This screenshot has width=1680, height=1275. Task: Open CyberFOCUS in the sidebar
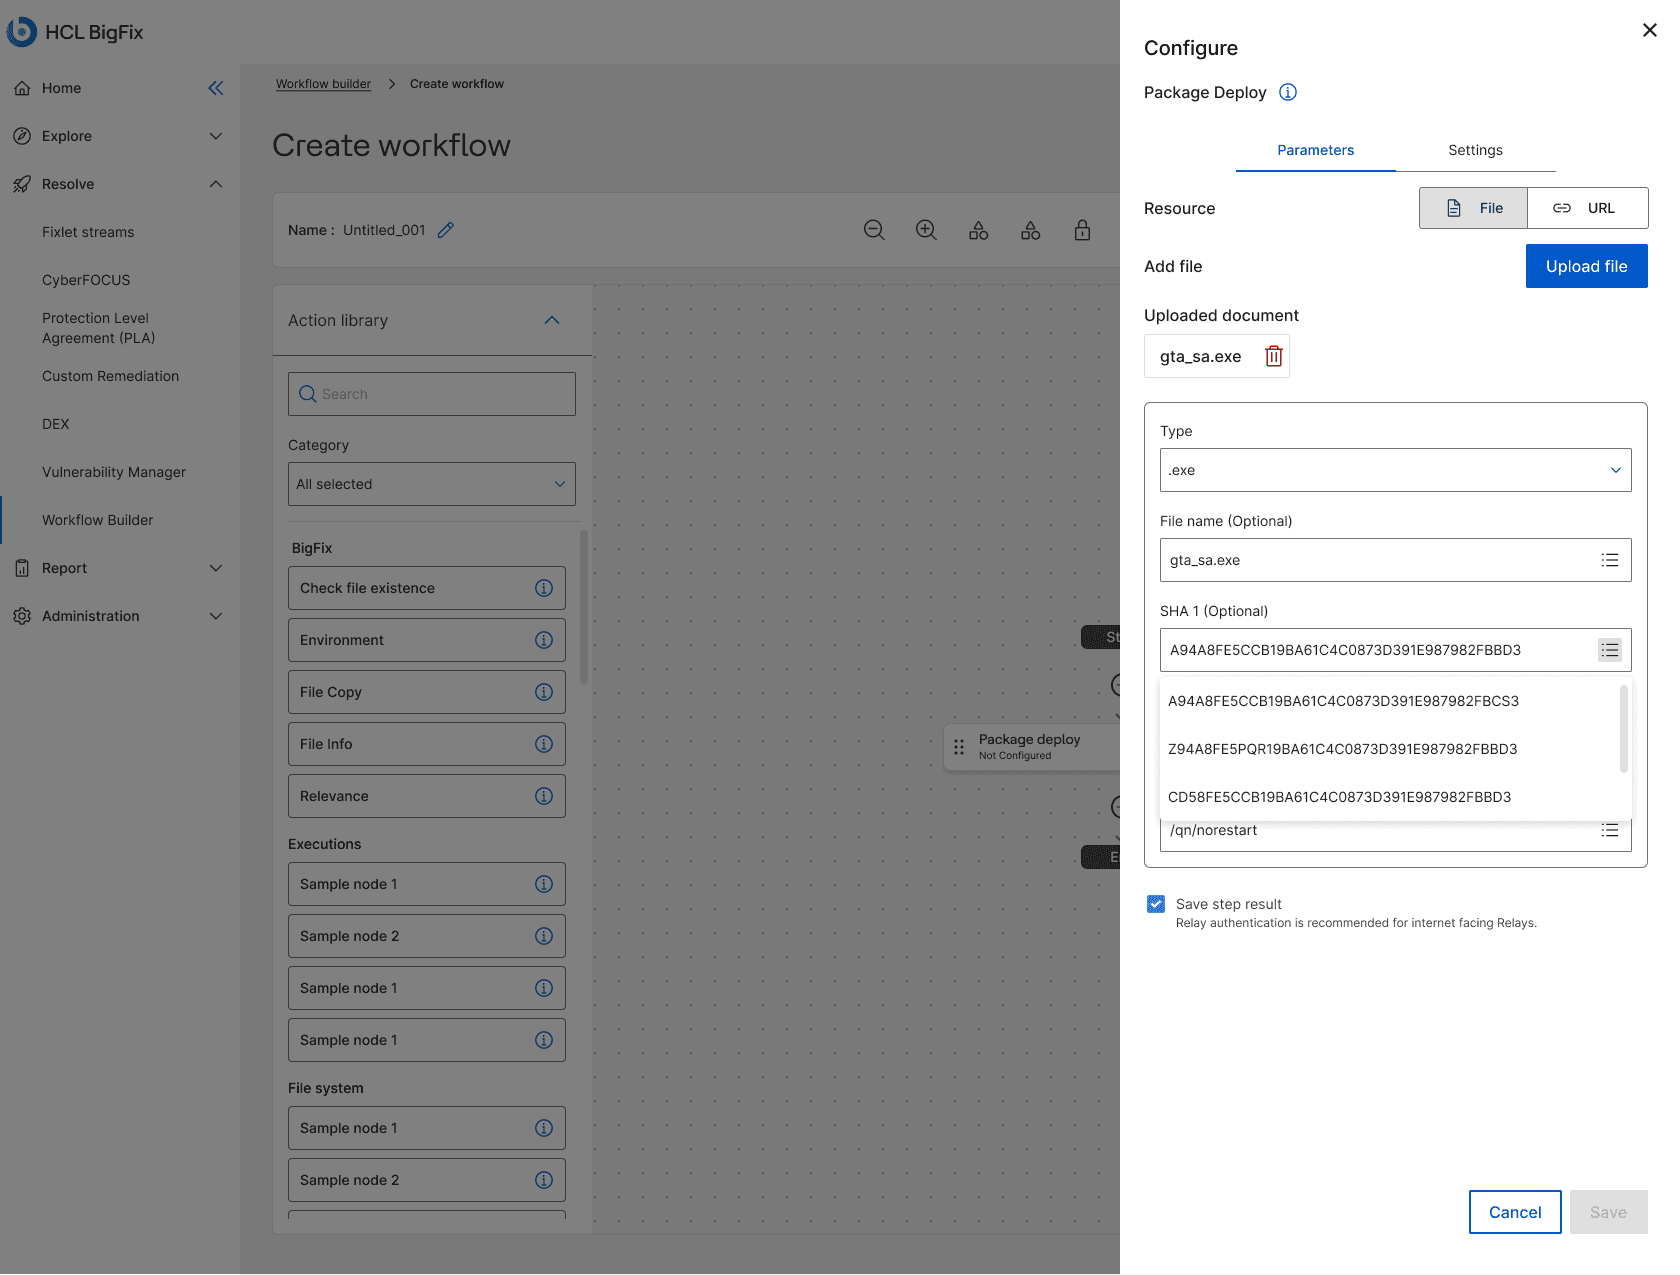click(86, 280)
